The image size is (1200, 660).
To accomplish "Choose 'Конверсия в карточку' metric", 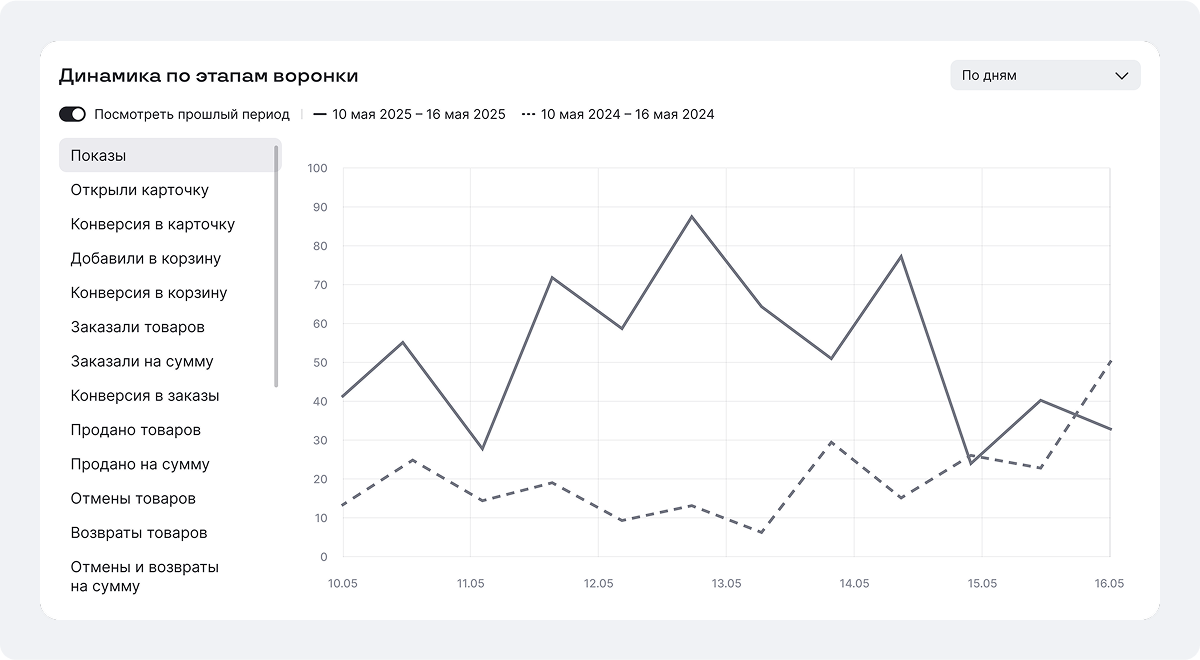I will [153, 224].
